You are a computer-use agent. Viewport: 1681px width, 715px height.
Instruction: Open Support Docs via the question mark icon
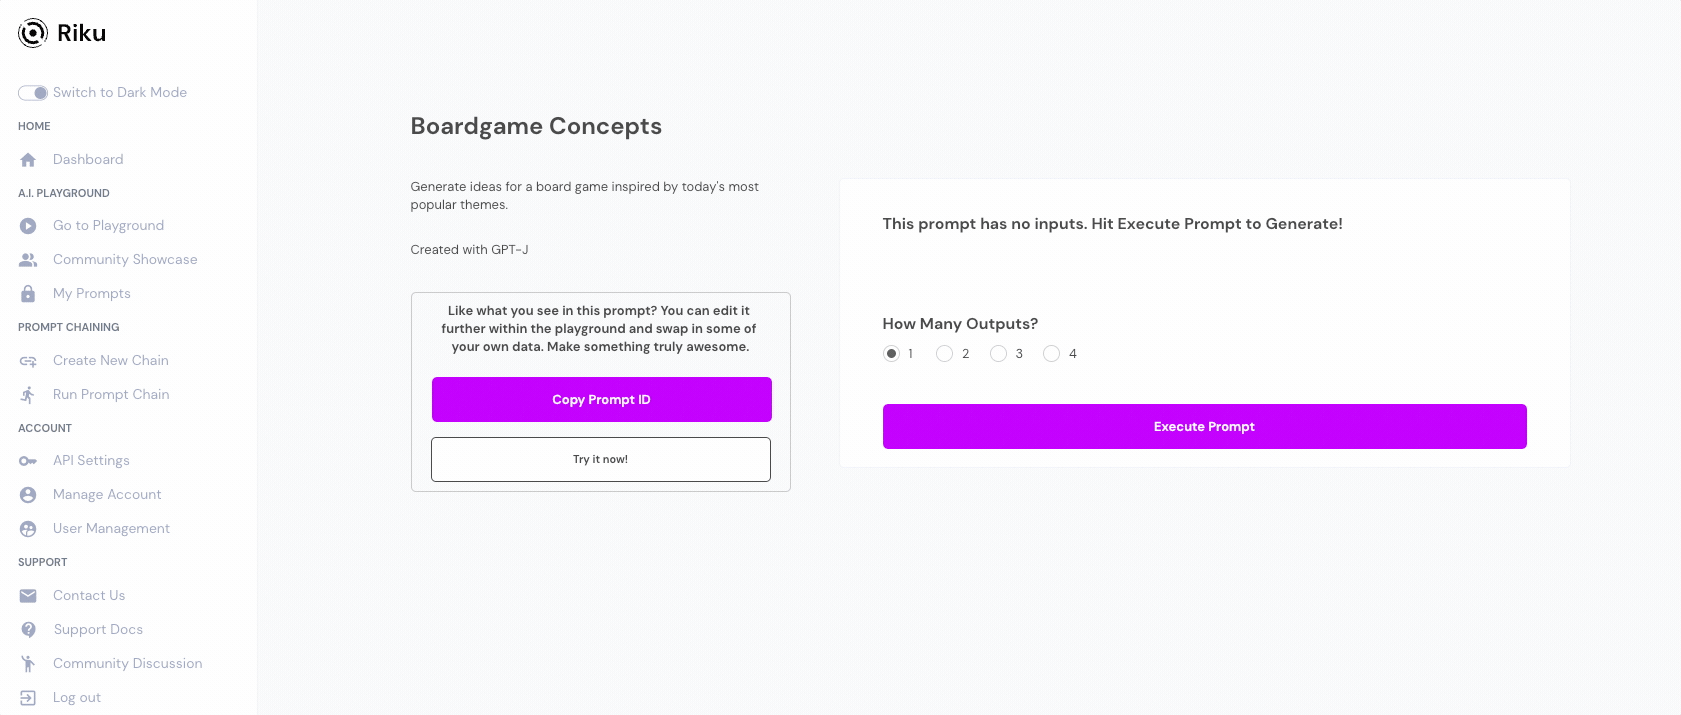point(28,629)
